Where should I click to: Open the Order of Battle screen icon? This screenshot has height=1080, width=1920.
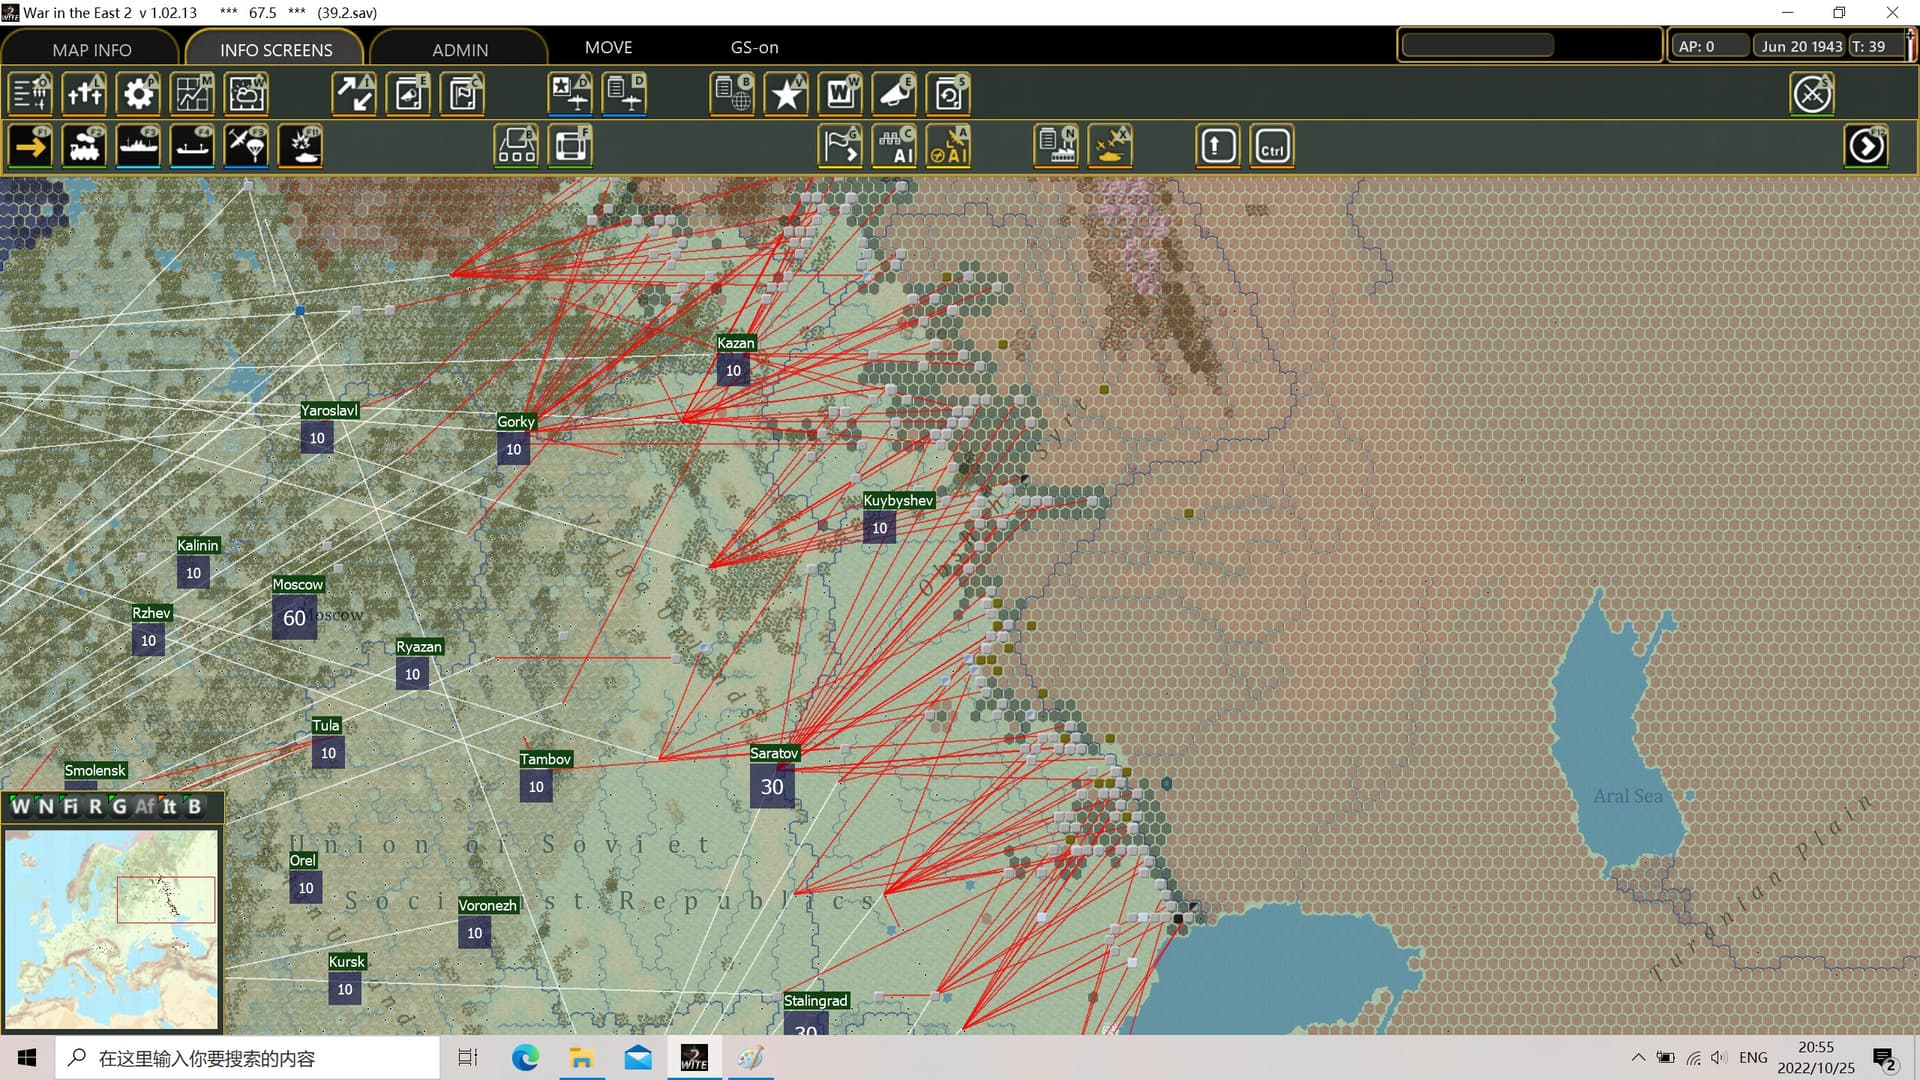point(31,94)
